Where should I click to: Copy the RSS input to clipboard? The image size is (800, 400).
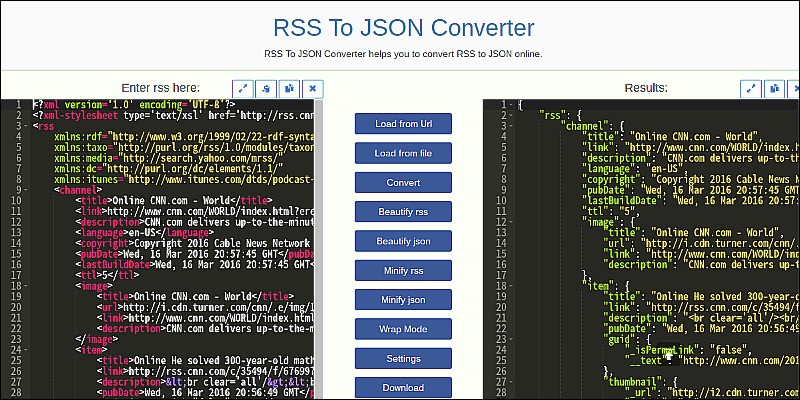click(x=289, y=88)
